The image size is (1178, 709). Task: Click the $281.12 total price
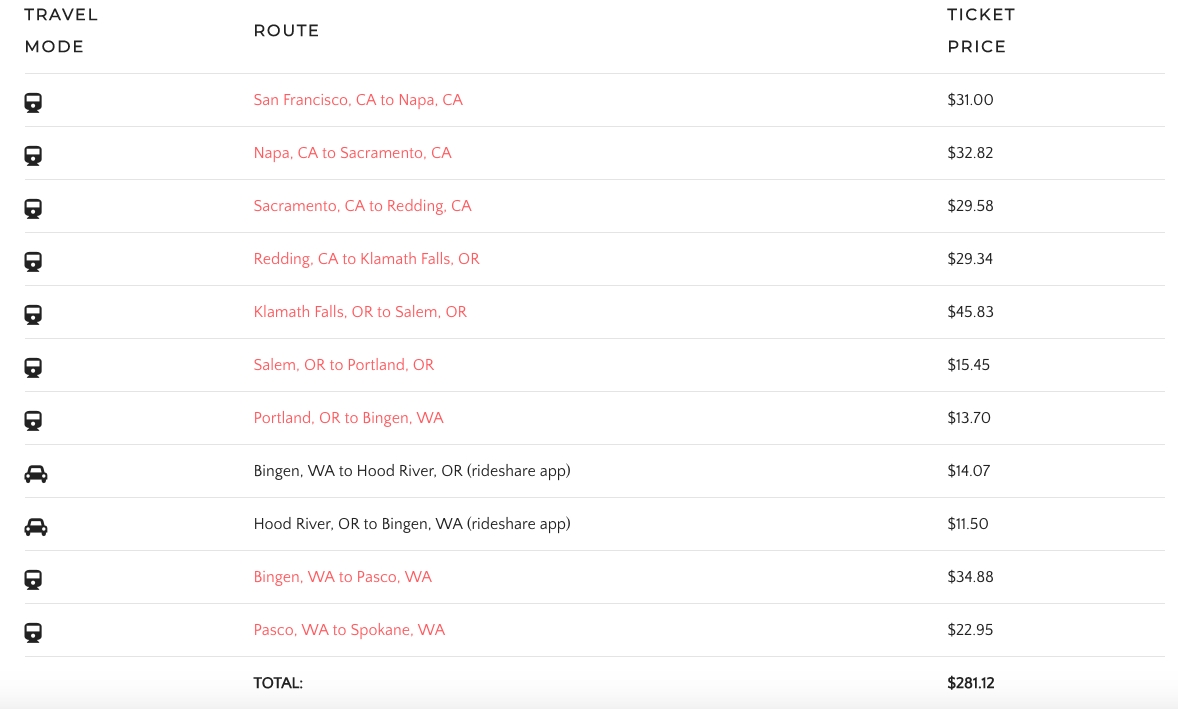pos(970,684)
